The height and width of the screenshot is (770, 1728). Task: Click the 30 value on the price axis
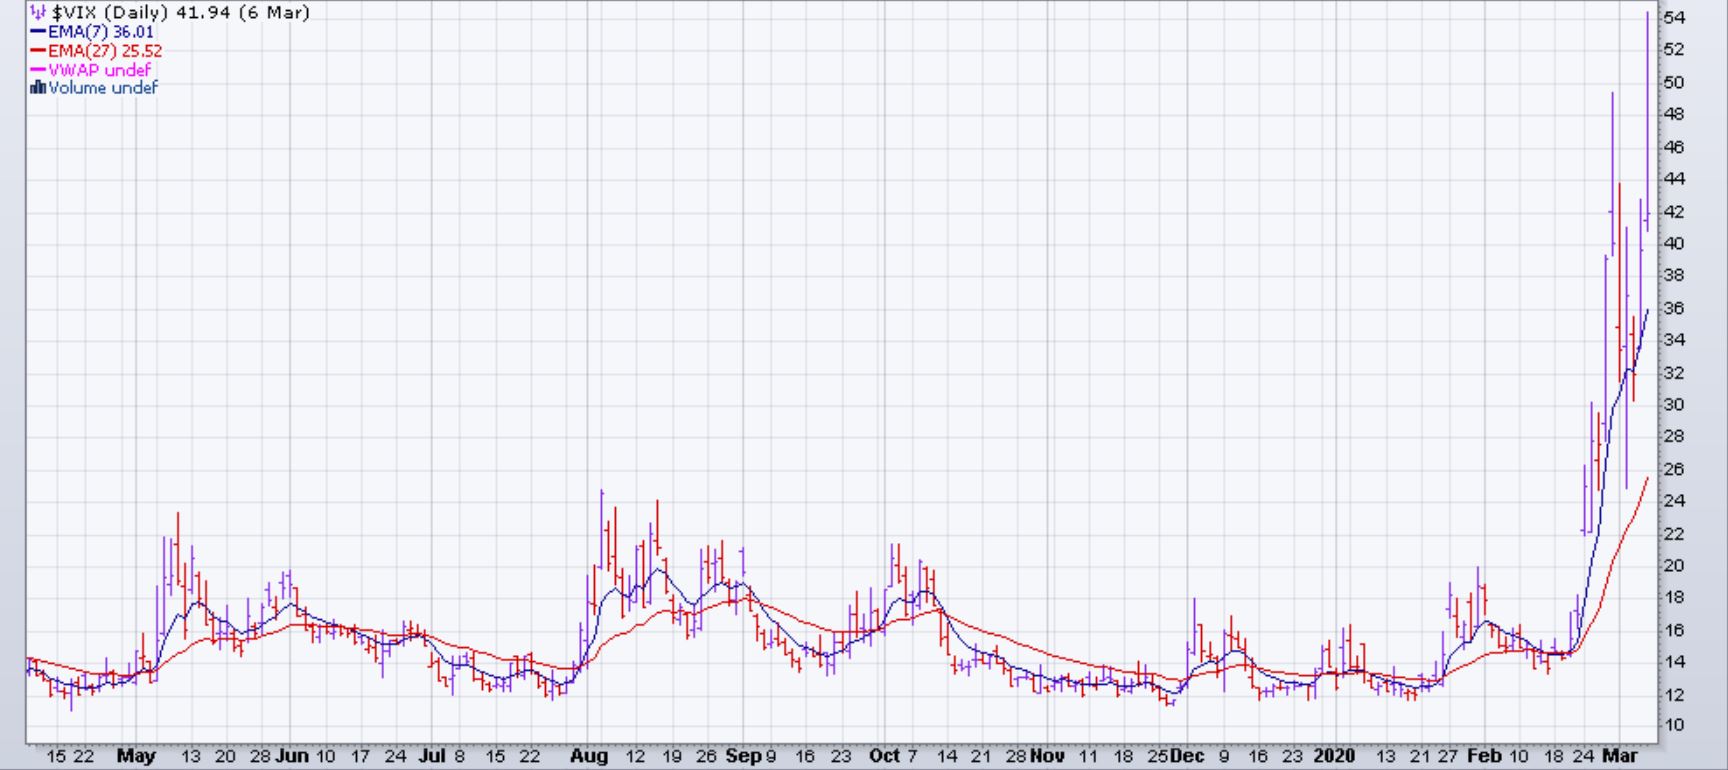click(x=1673, y=404)
